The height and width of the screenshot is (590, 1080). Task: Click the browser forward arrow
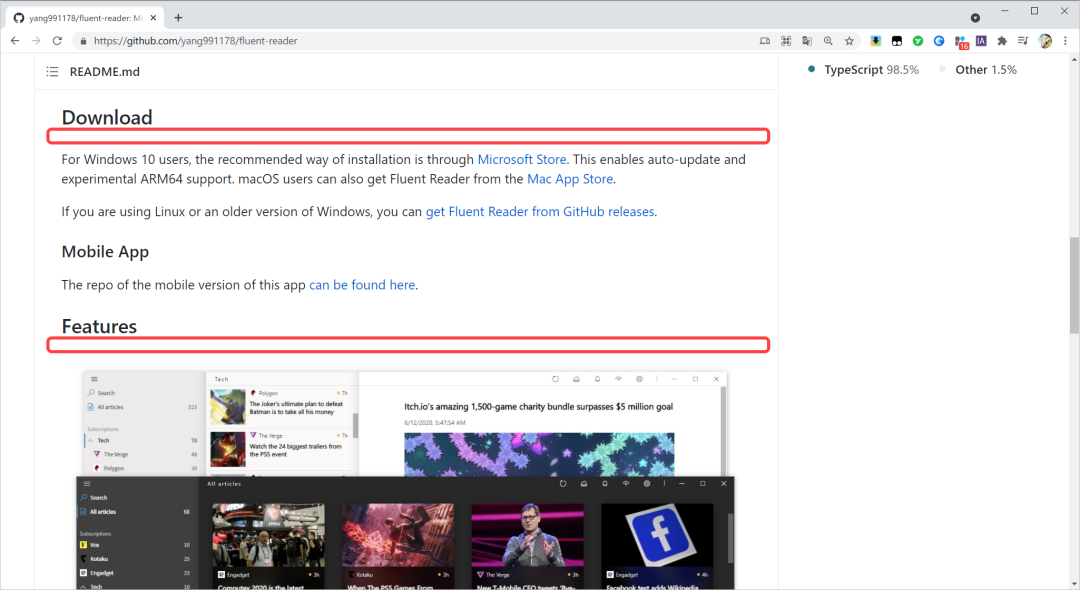tap(36, 41)
